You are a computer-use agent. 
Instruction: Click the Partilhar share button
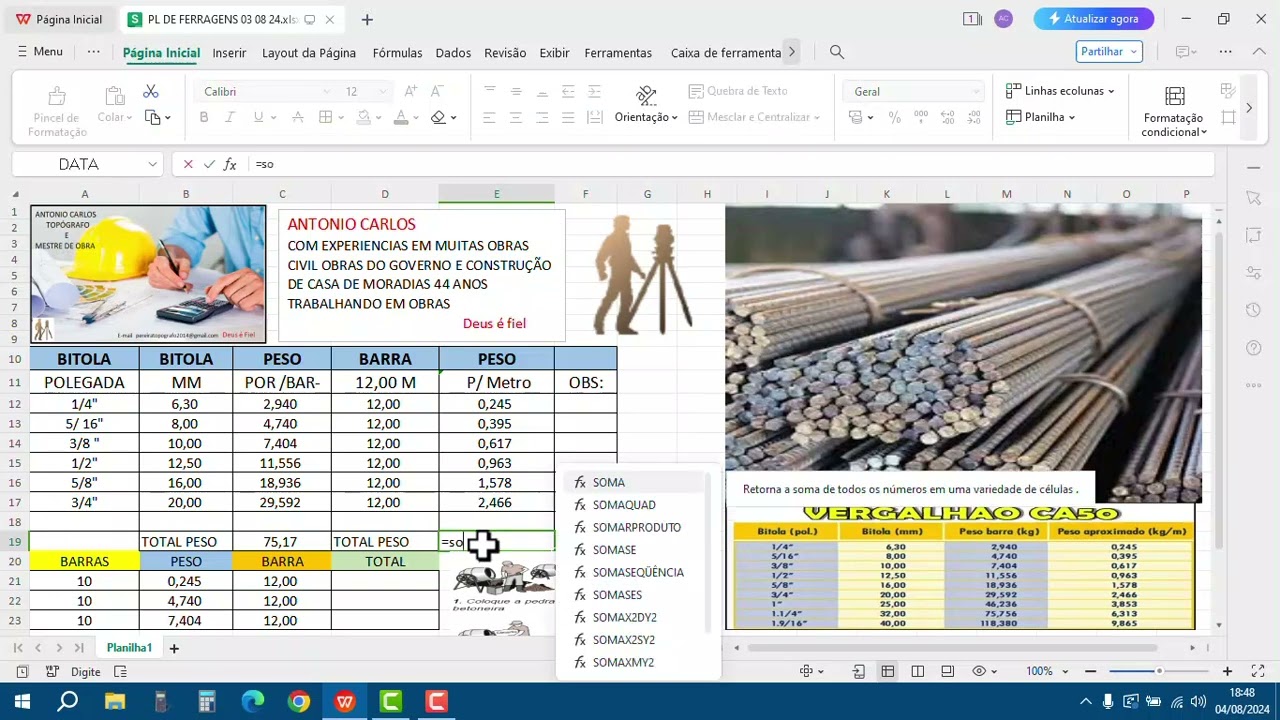[x=1109, y=52]
